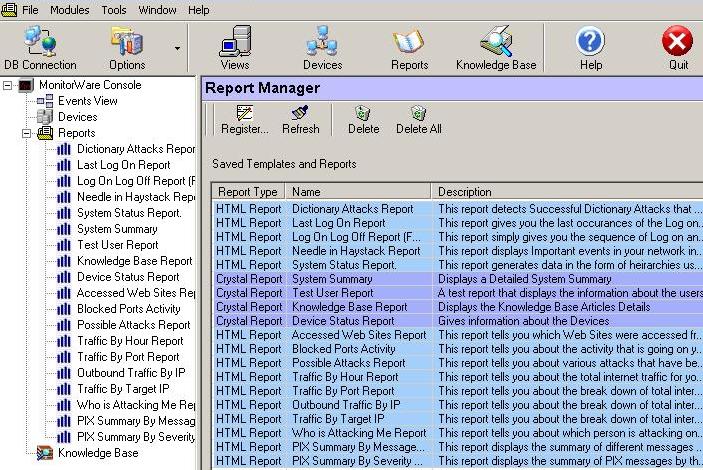Open the File menu
This screenshot has width=703, height=470.
coord(30,10)
